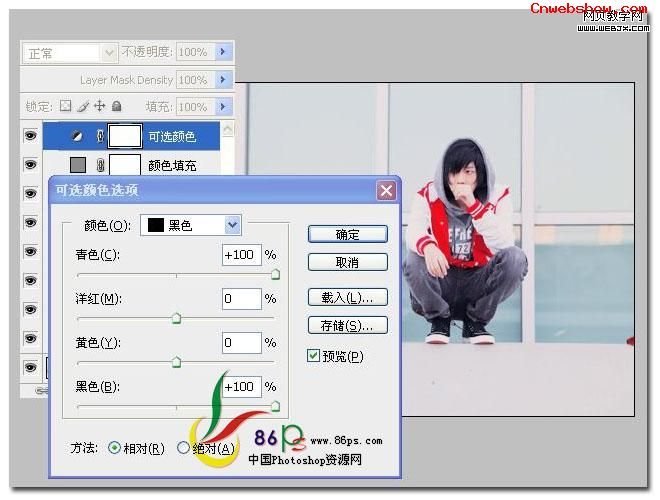Click the 可选颜色 adjustment layer icon
Screen dimensions: 660x500
point(77,136)
